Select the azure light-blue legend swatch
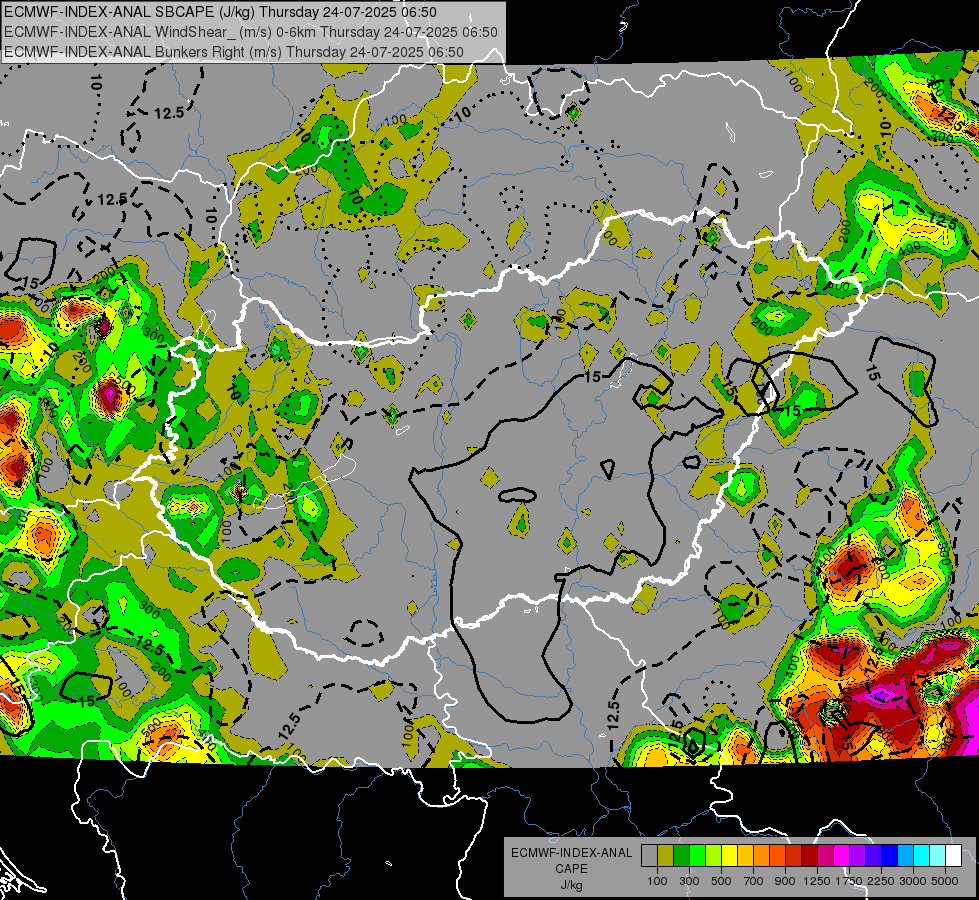Screen dimensions: 979x900 905,856
